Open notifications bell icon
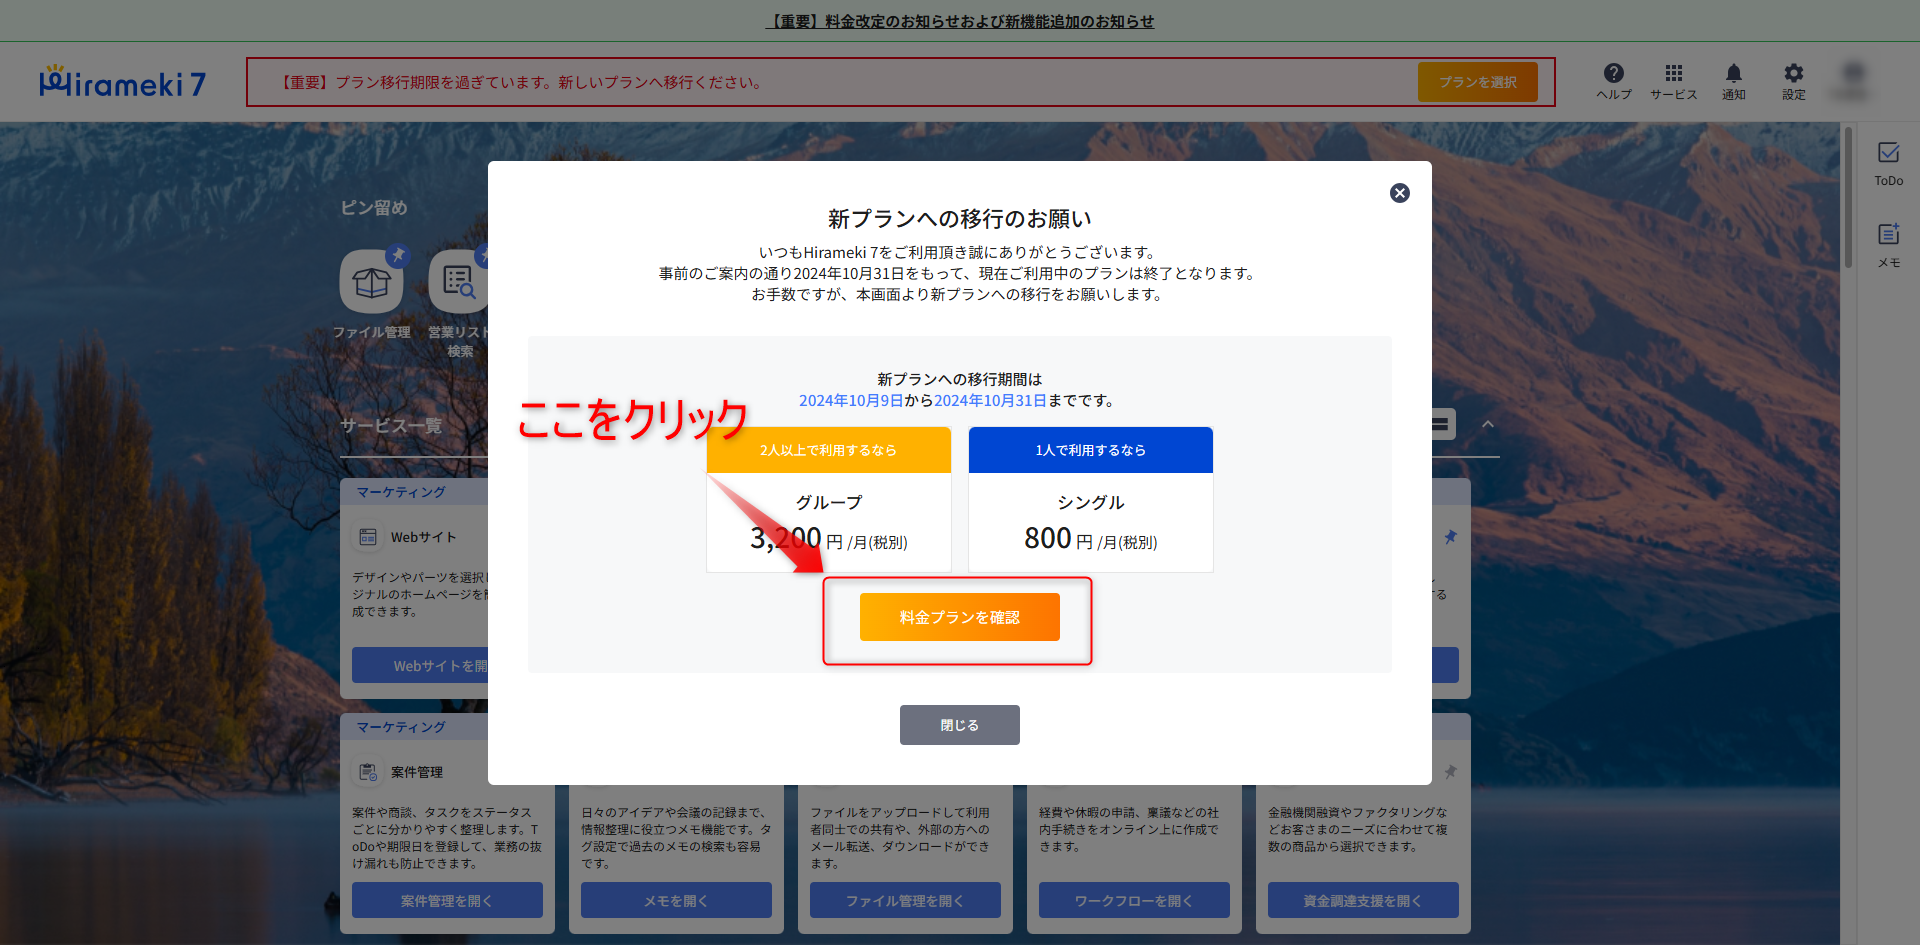Viewport: 1920px width, 945px height. click(1733, 74)
